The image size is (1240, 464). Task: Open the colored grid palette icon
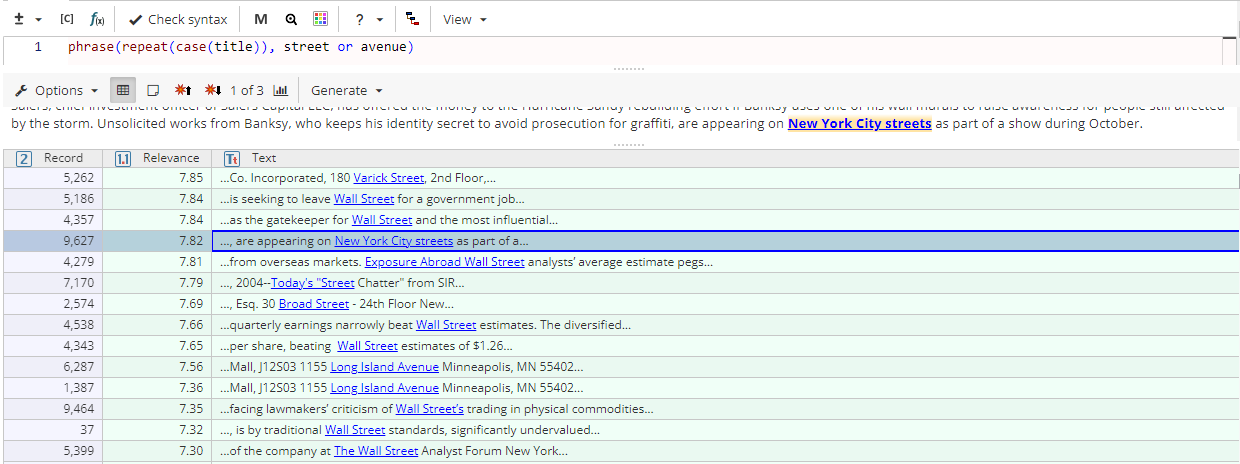[x=320, y=19]
